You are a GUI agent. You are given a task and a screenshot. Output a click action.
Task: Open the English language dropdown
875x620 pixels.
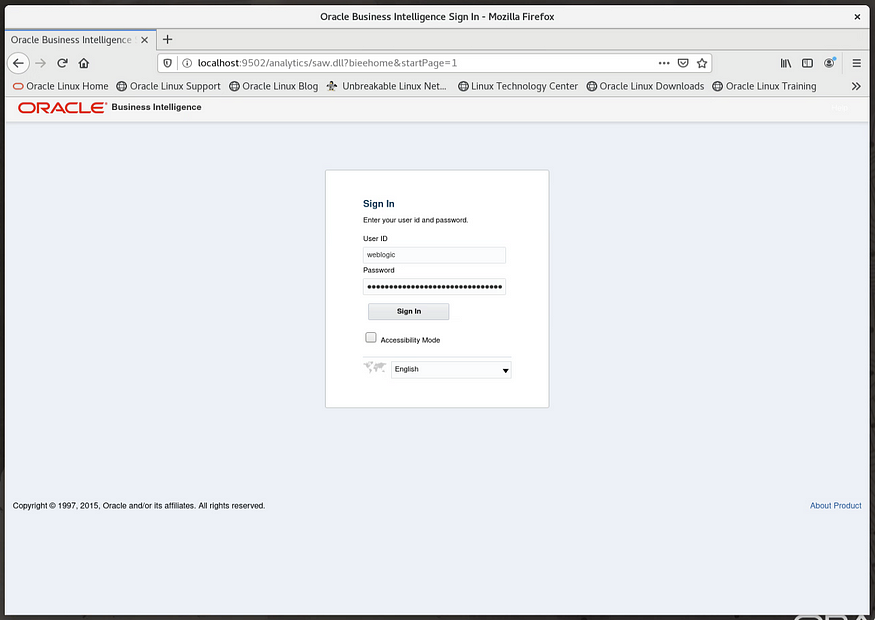451,369
